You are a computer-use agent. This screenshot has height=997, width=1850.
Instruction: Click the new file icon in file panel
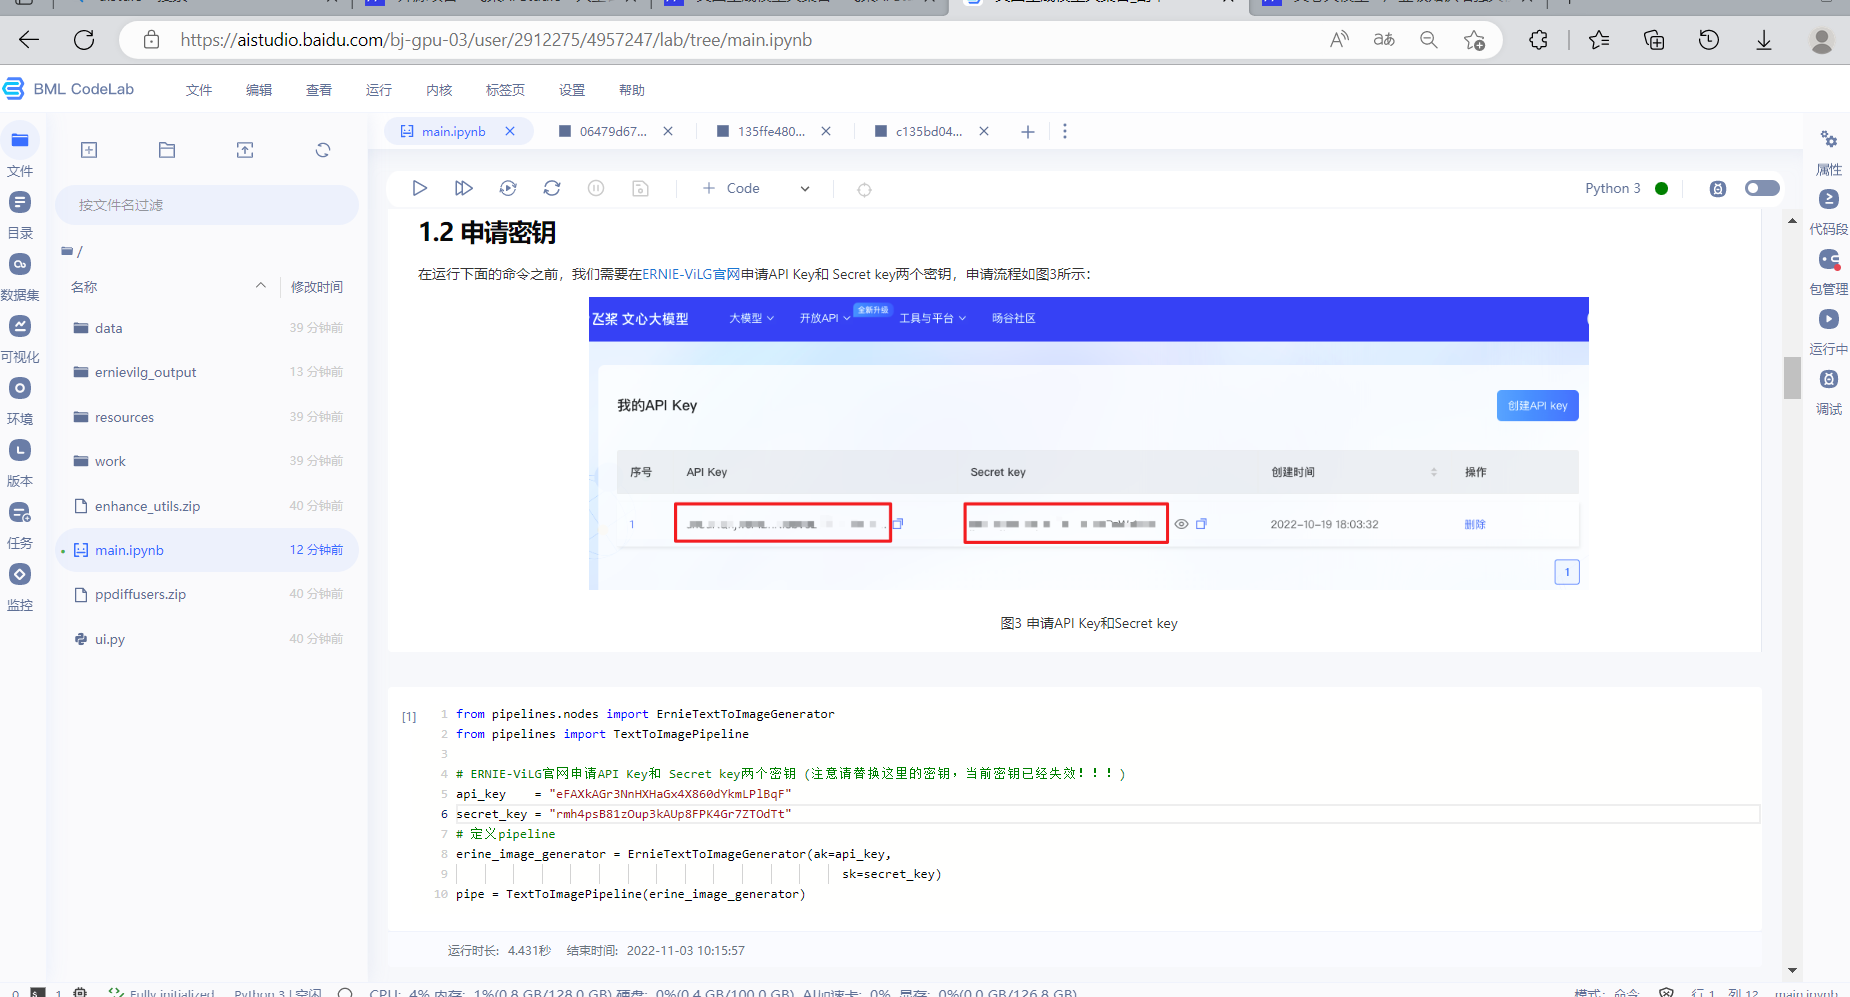89,150
